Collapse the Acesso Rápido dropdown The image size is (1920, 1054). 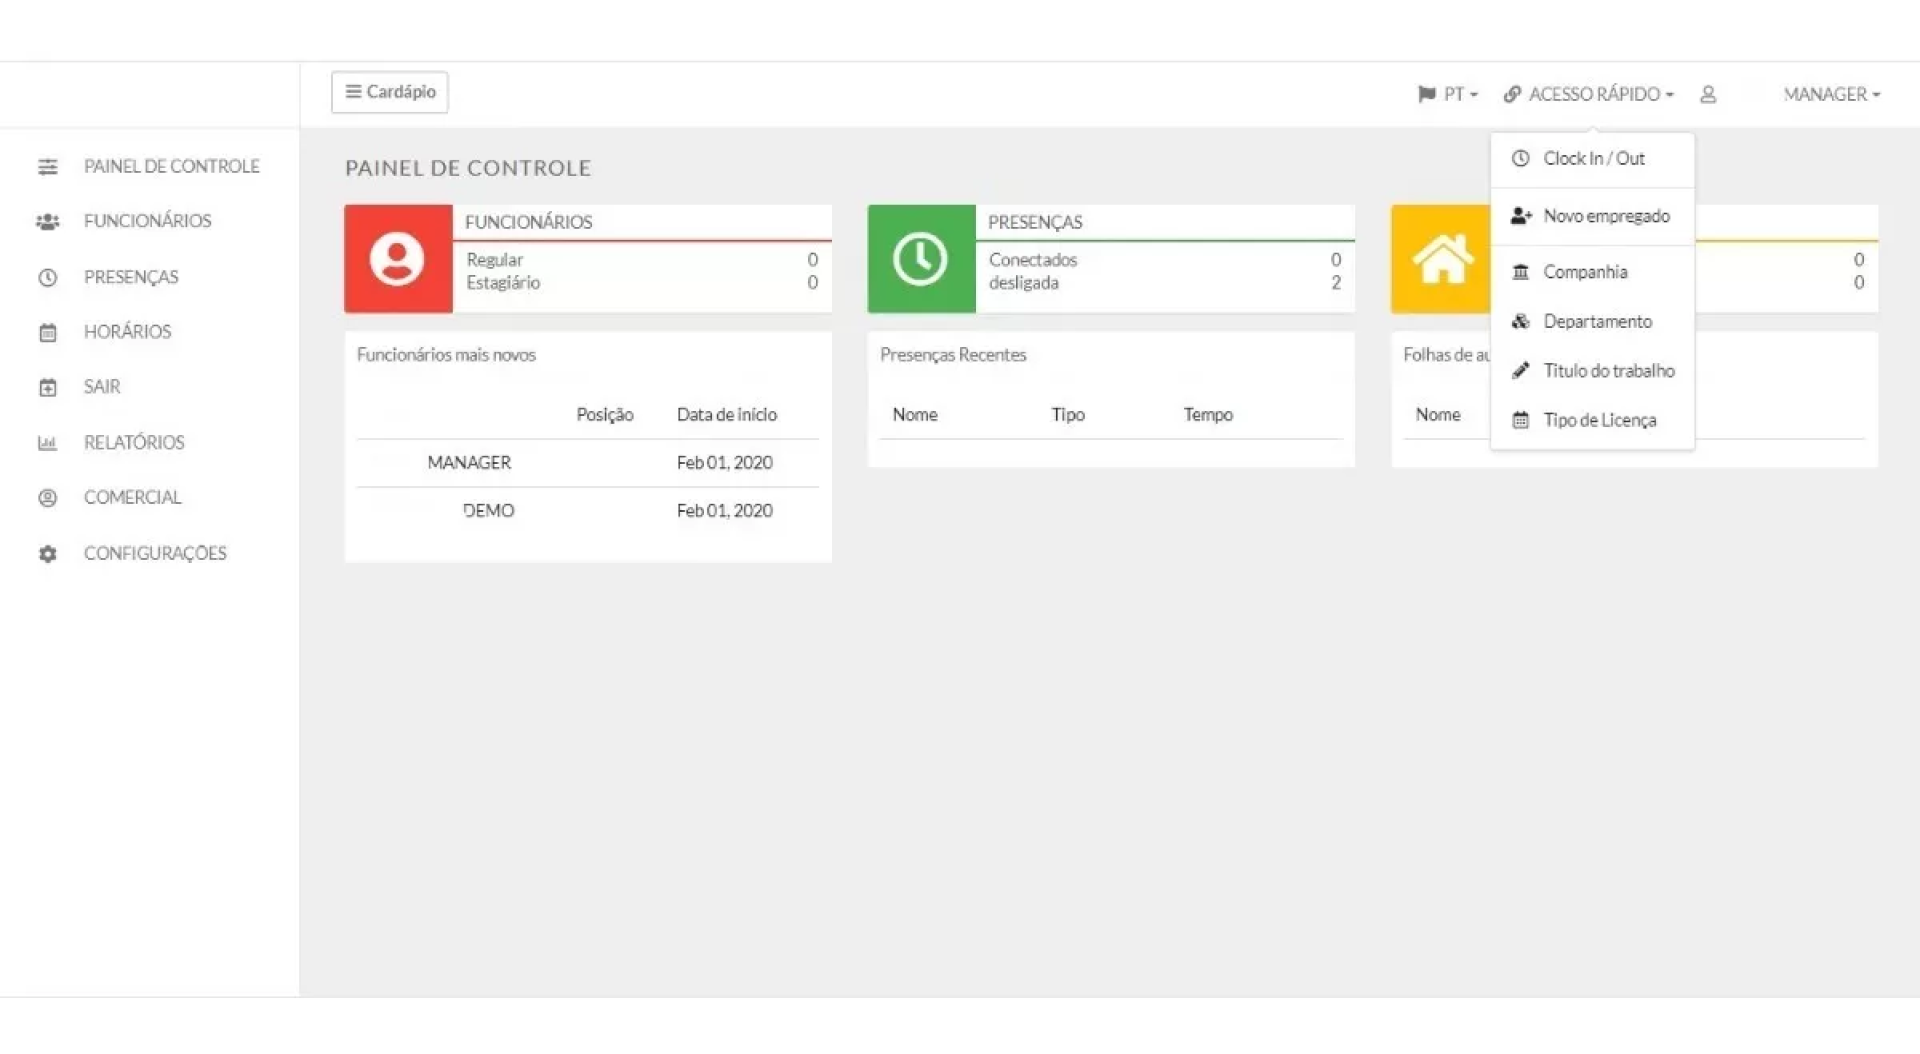(x=1589, y=94)
